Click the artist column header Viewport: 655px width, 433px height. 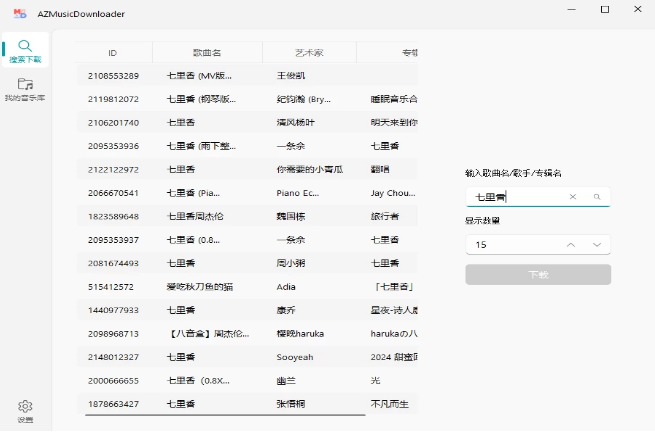pyautogui.click(x=309, y=53)
